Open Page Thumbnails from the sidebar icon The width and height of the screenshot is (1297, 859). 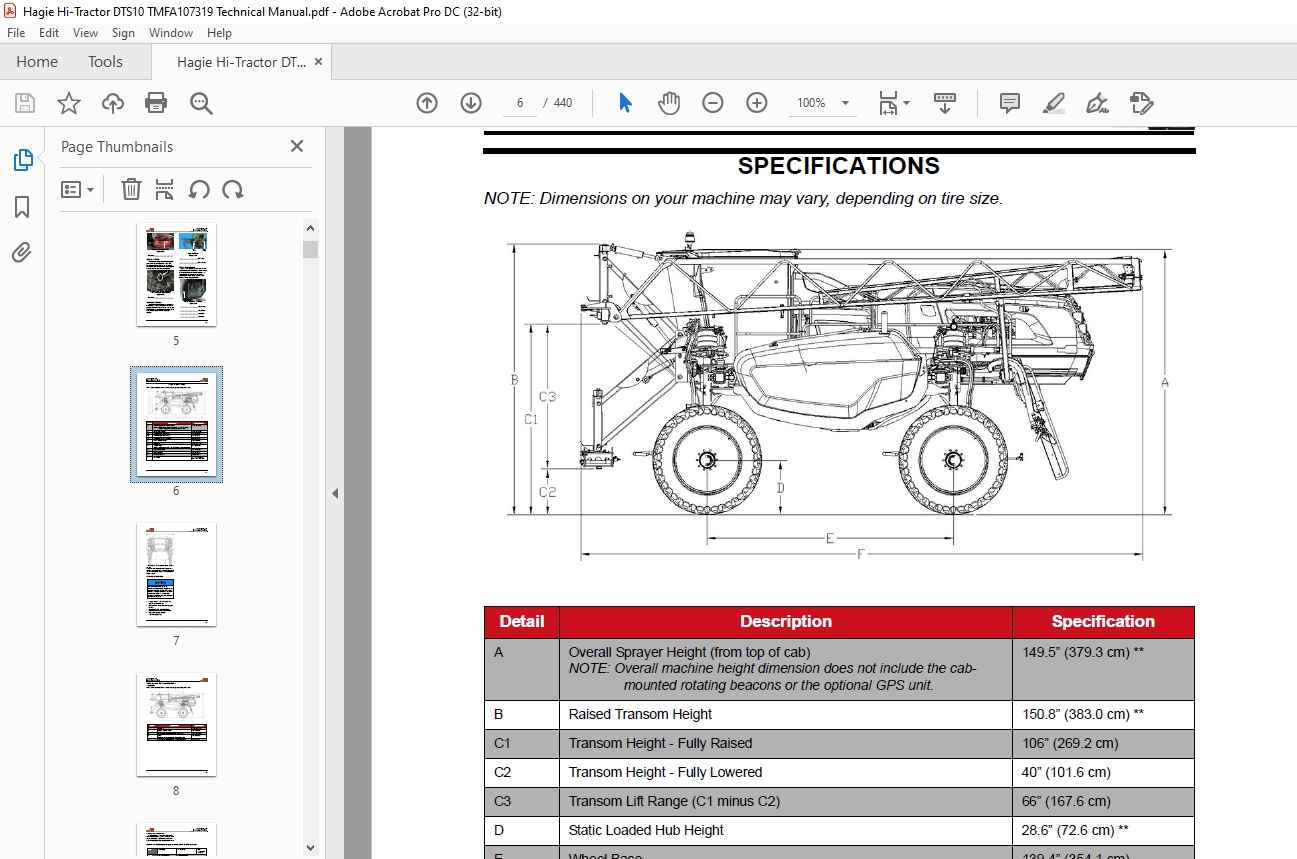click(x=22, y=160)
